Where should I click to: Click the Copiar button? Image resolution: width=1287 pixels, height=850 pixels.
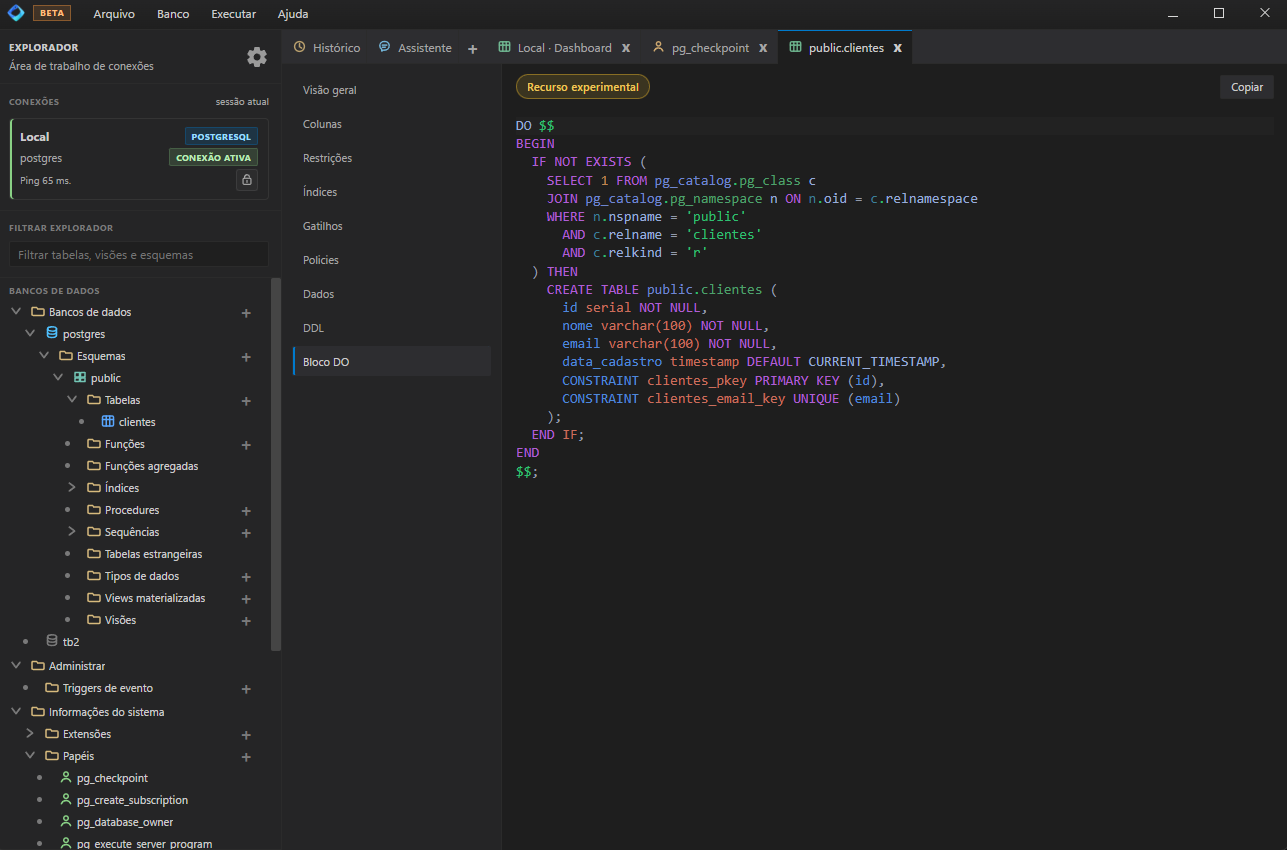point(1246,87)
